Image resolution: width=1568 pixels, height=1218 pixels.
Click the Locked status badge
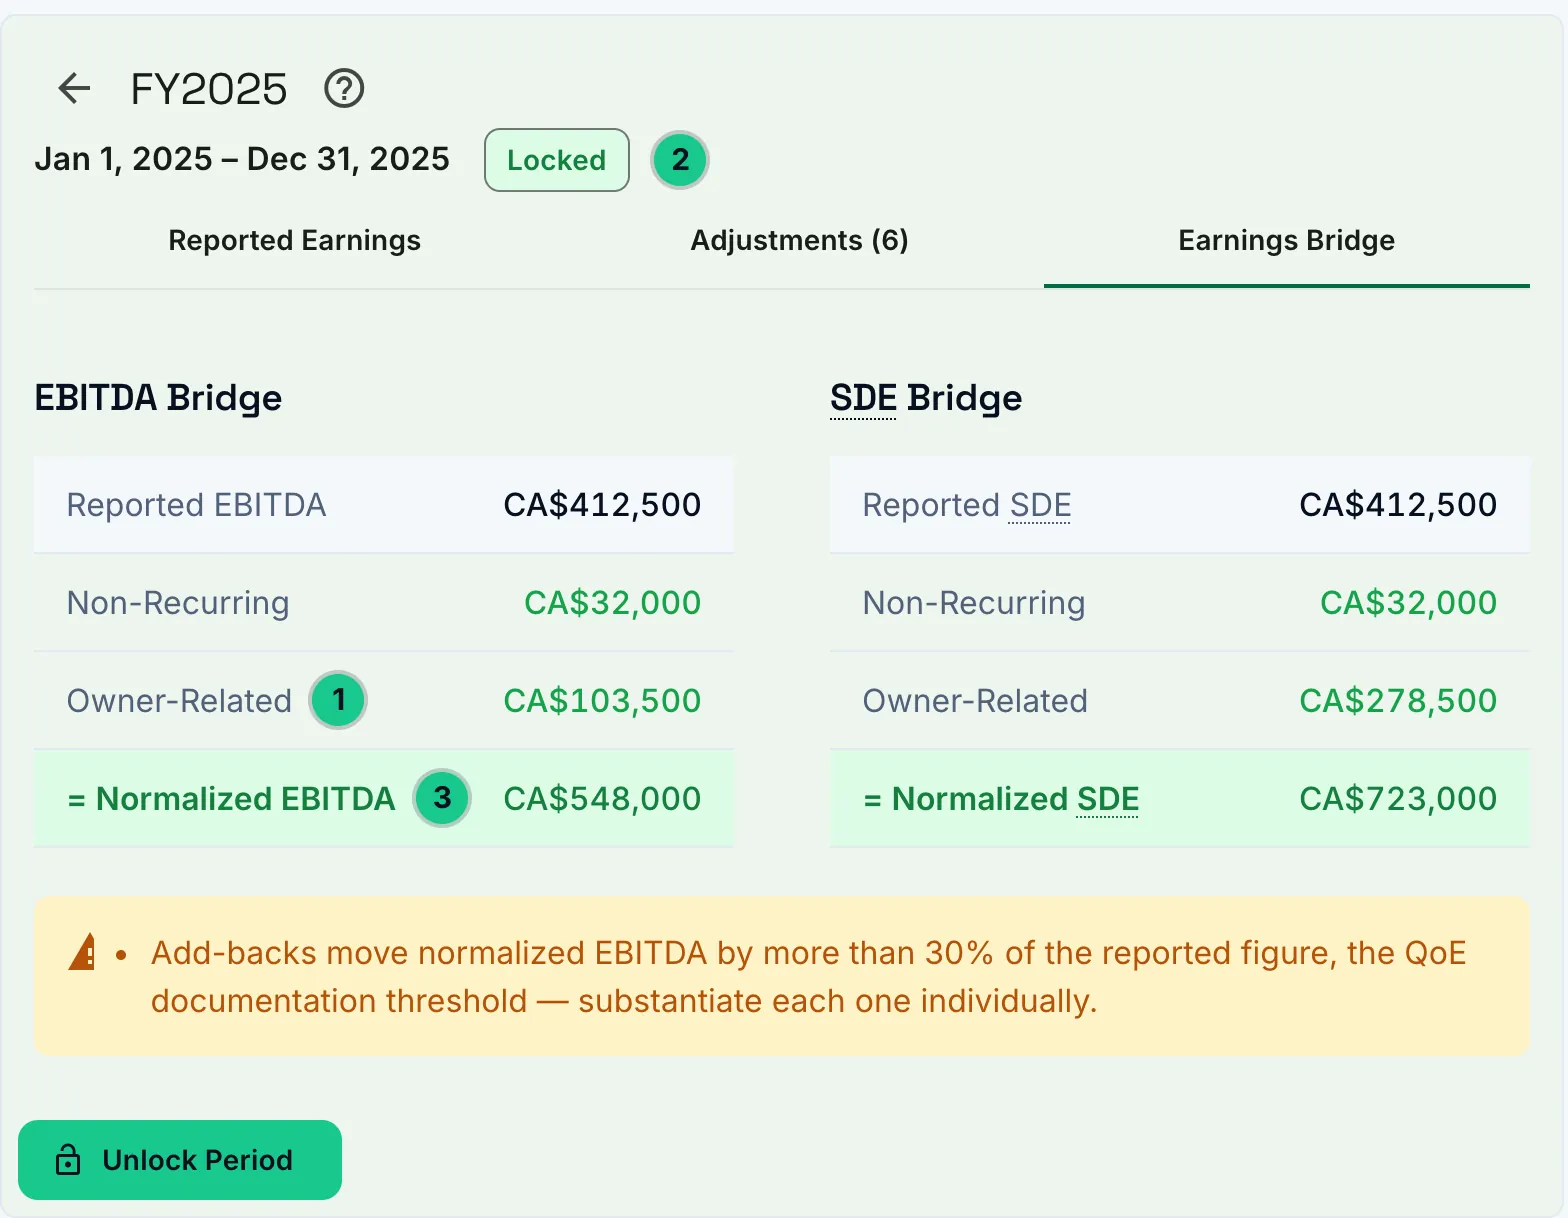(x=557, y=160)
